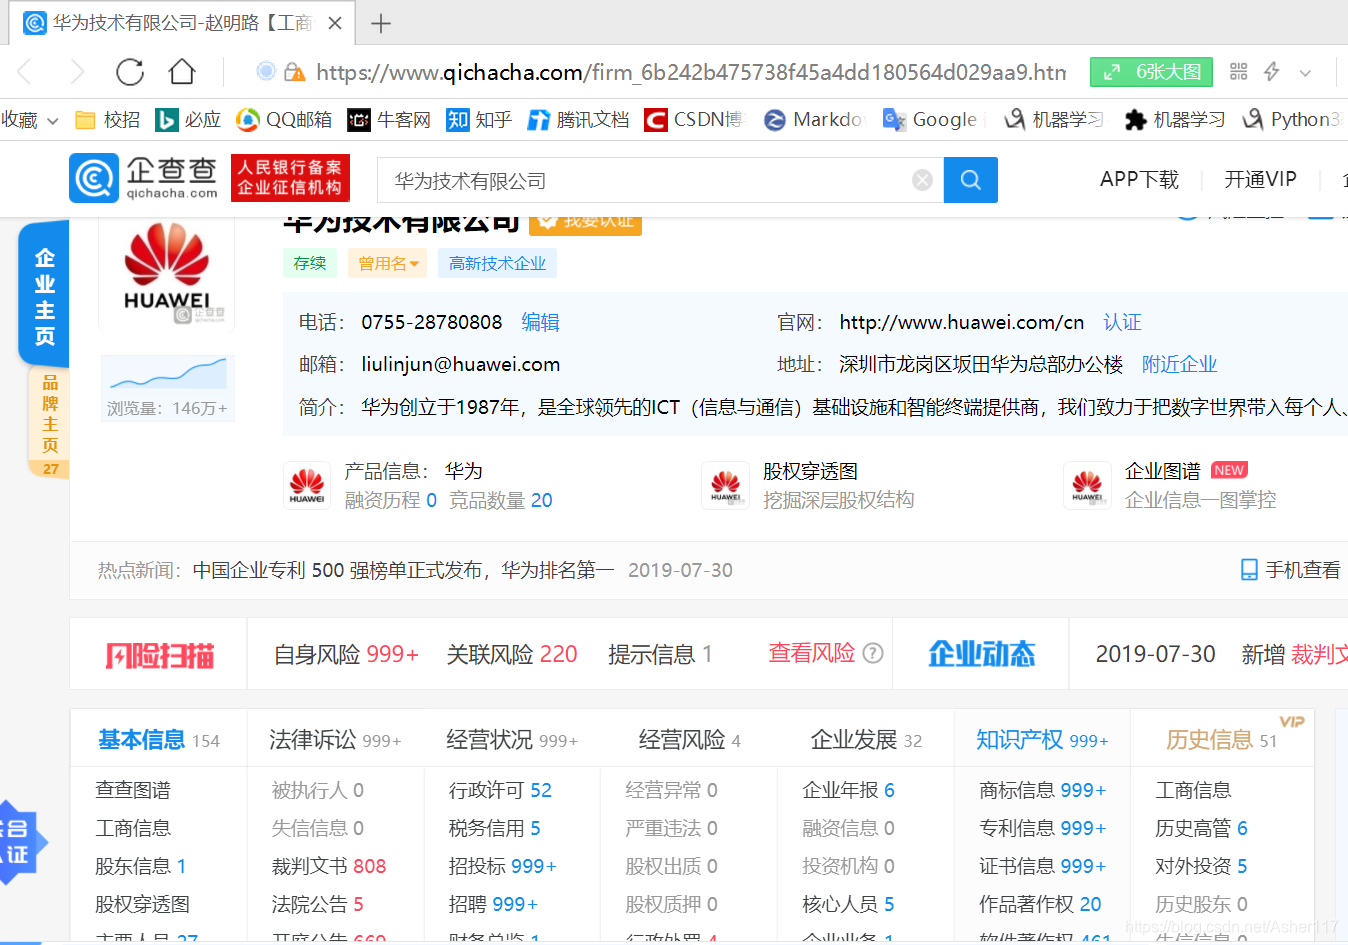
Task: Click the 手机查查 mobile icon
Action: [x=1248, y=568]
